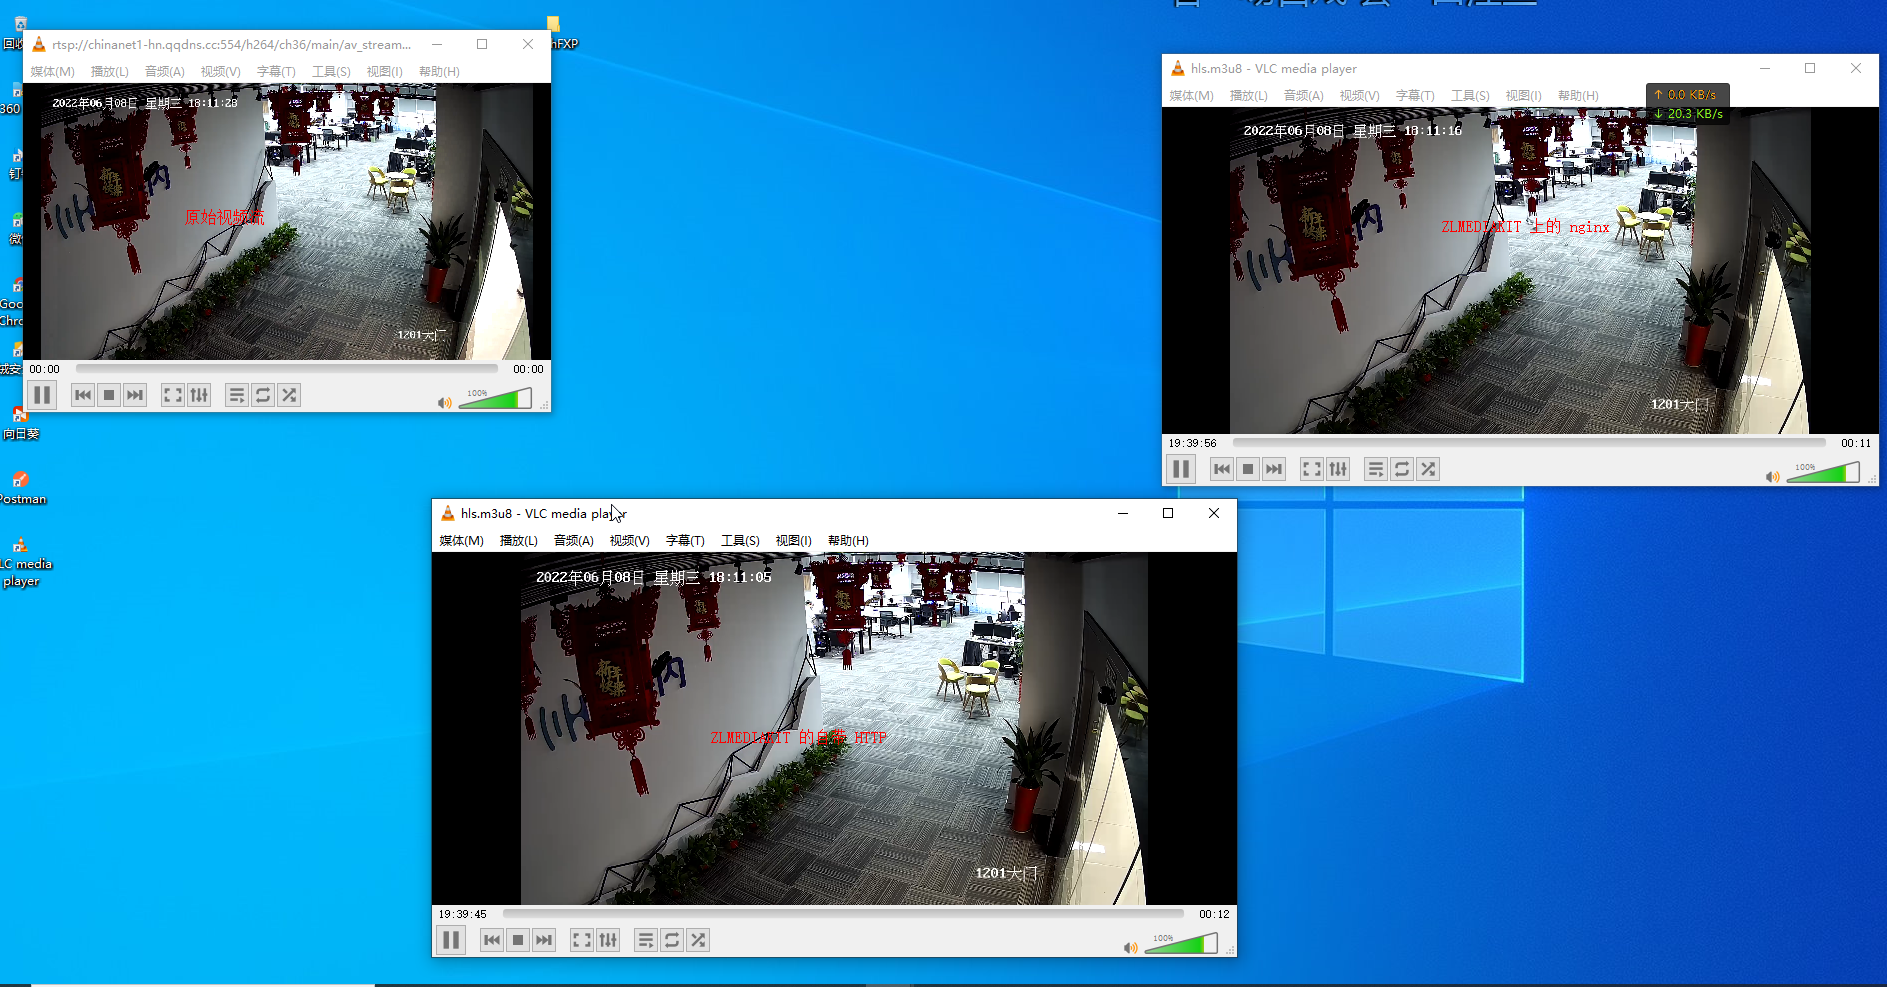Mute audio in top-right hls.m3u8 window
1887x987 pixels.
point(1772,476)
